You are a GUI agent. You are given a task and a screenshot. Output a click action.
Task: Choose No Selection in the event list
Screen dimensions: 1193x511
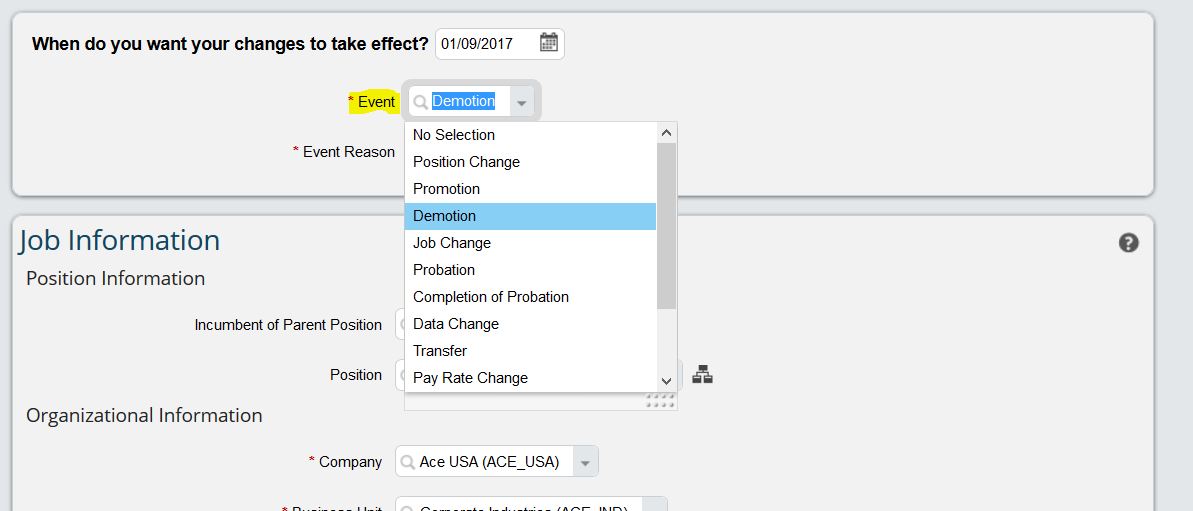click(x=530, y=135)
